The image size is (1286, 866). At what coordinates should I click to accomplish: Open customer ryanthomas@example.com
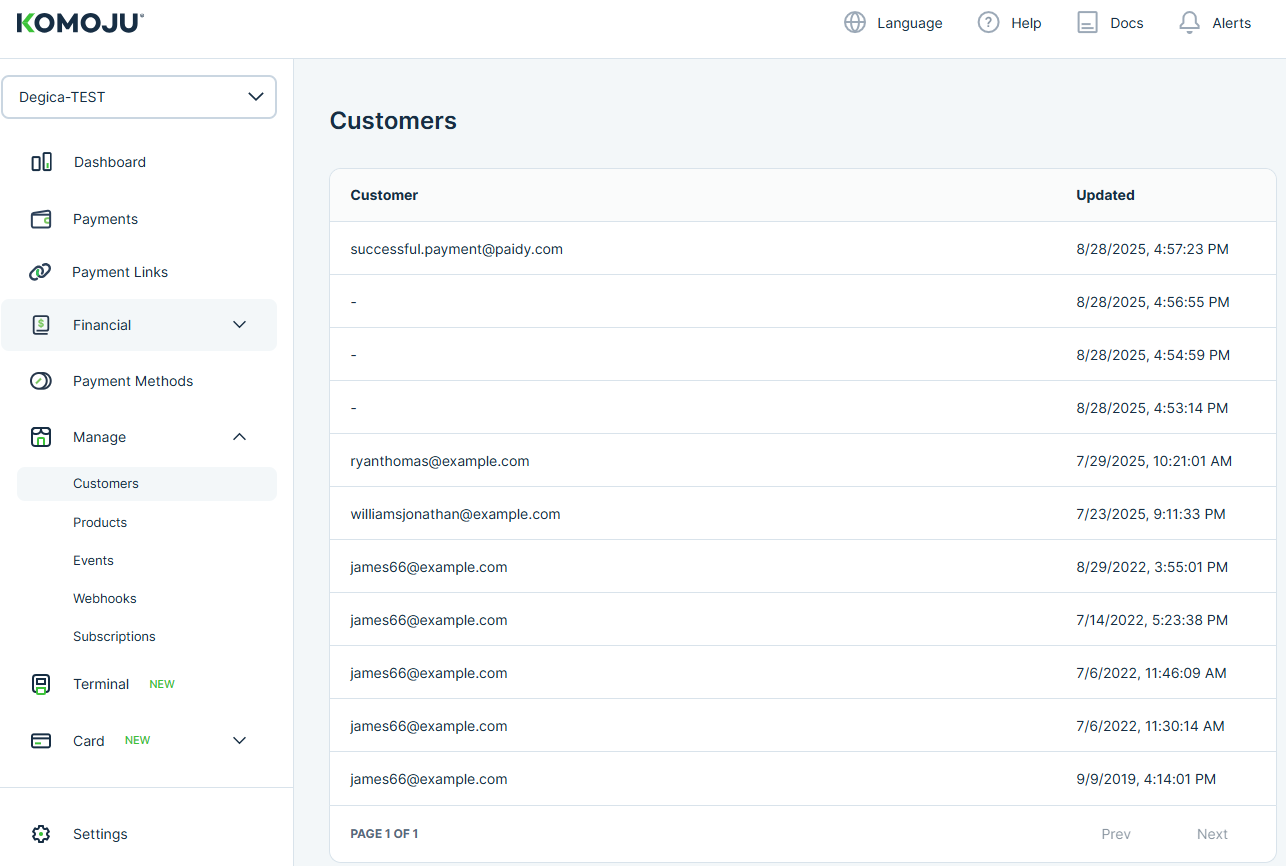(803, 461)
